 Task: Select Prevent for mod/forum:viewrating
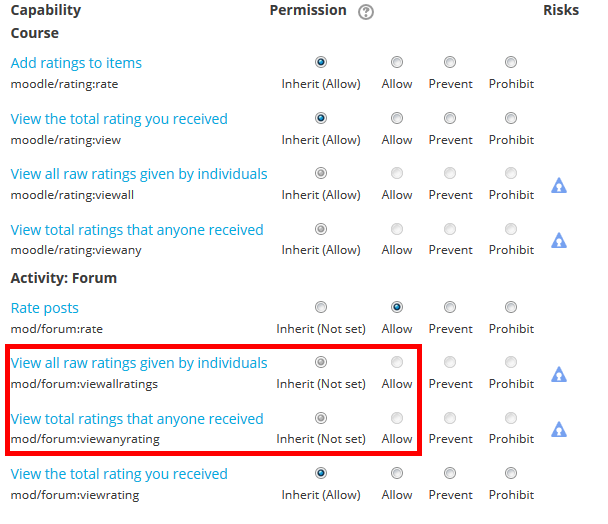coord(450,473)
